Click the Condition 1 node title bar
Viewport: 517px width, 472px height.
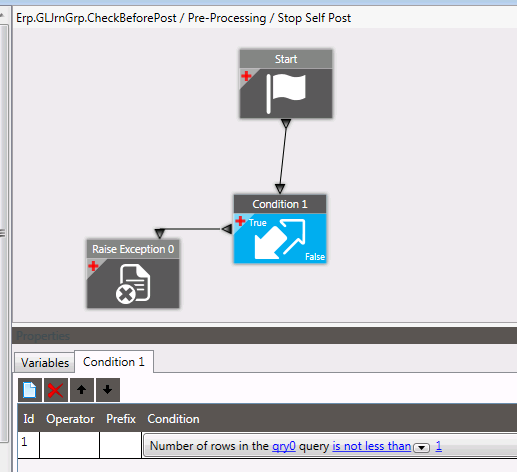(280, 204)
